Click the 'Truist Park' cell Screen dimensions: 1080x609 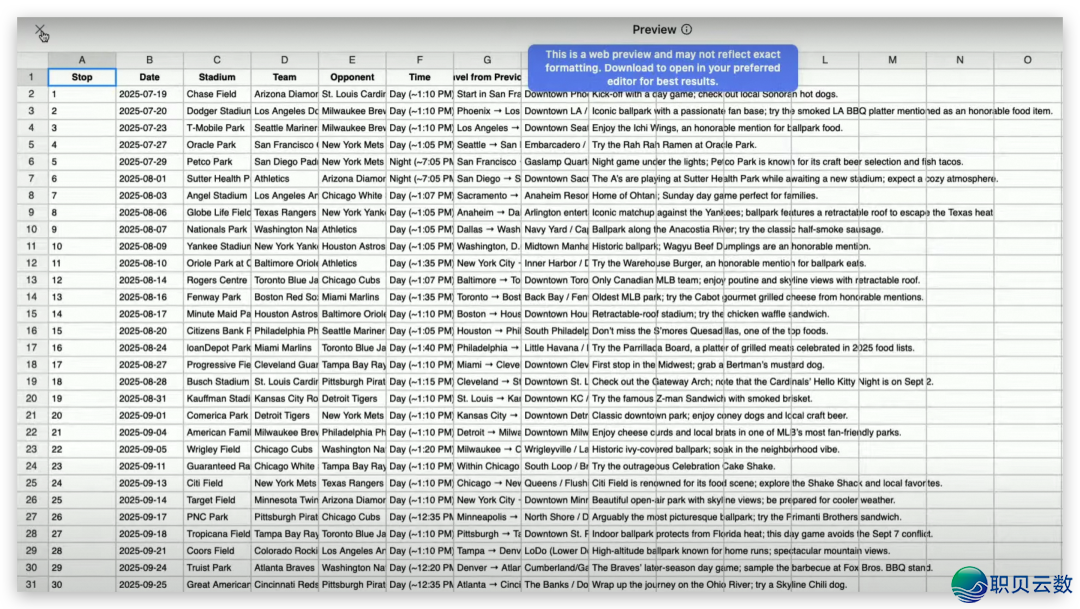coord(217,568)
